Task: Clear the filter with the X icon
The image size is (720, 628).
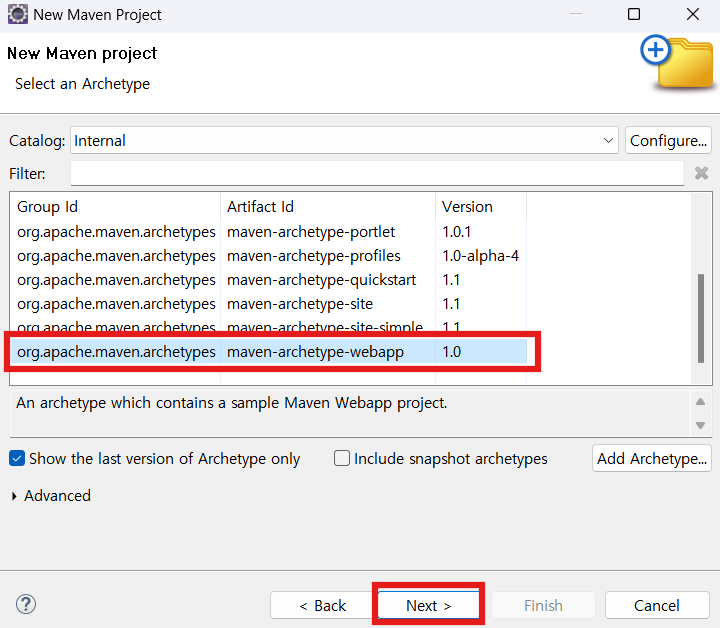Action: click(701, 173)
